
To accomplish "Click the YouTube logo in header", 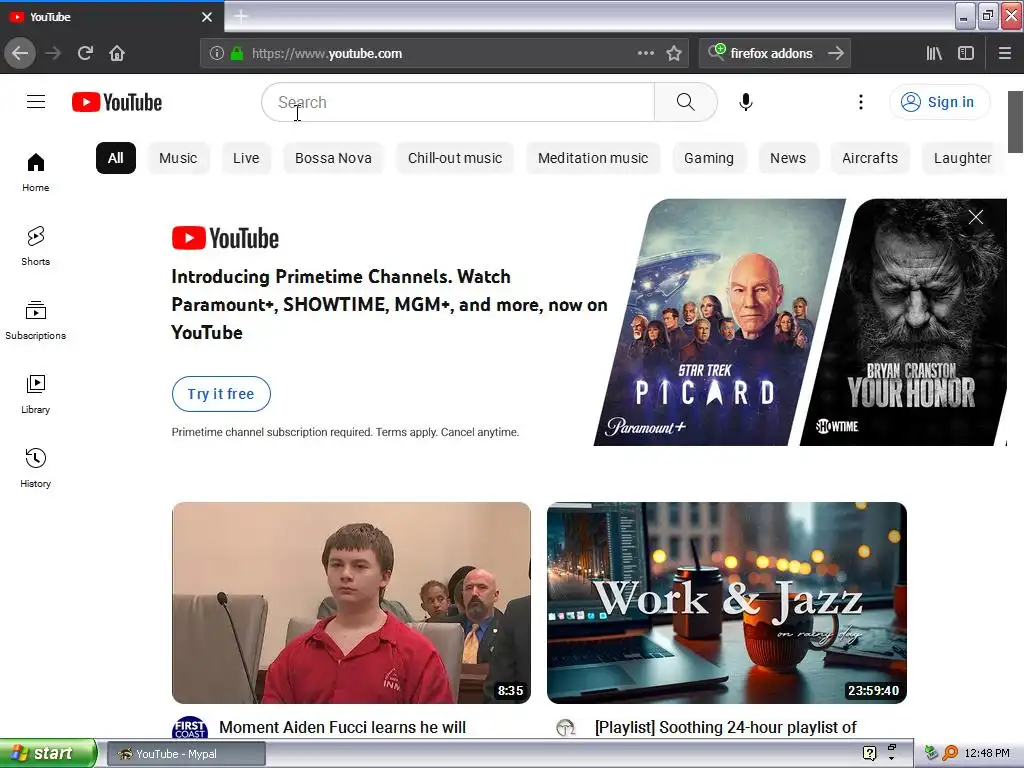I will click(117, 103).
